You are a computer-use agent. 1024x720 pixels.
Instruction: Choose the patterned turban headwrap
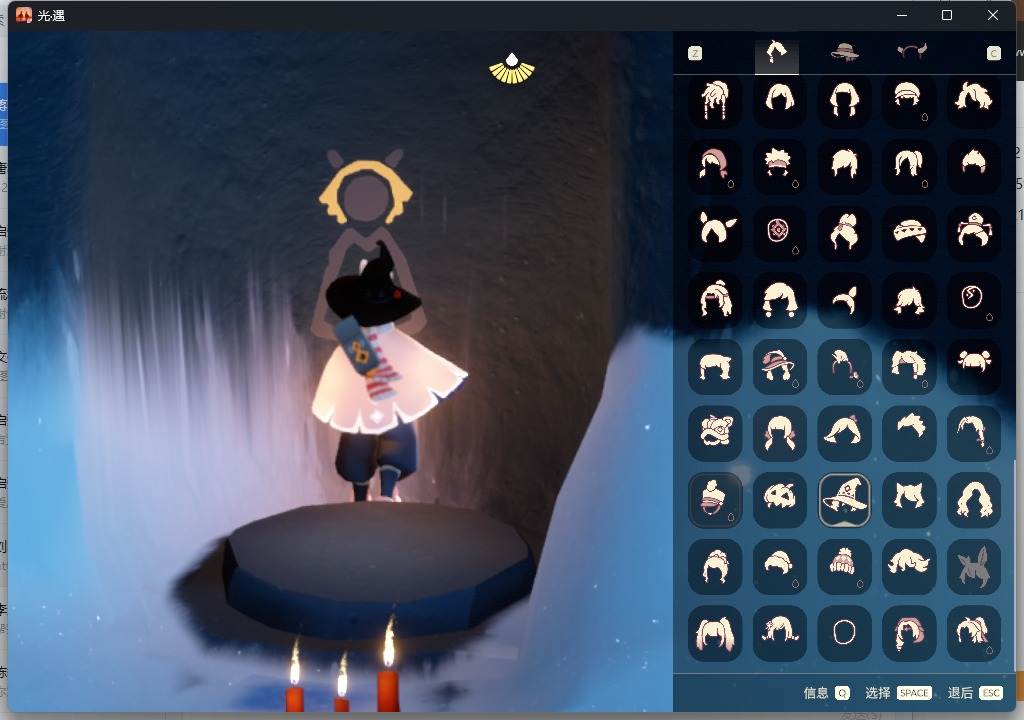tap(908, 233)
